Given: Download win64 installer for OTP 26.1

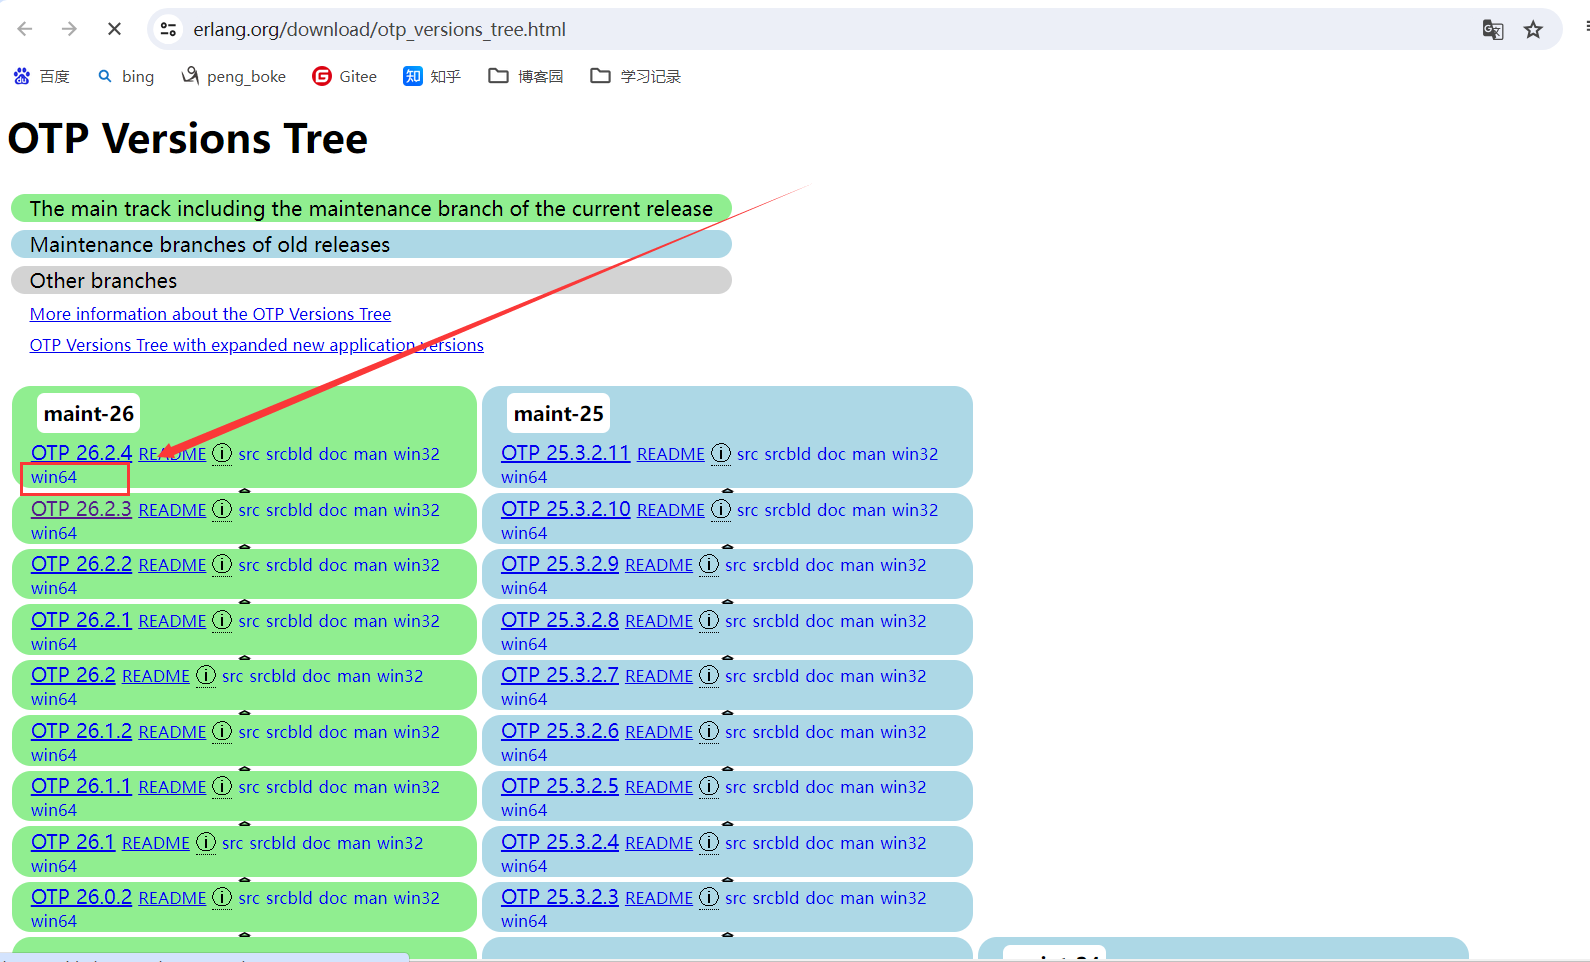Looking at the screenshot, I should 53,866.
